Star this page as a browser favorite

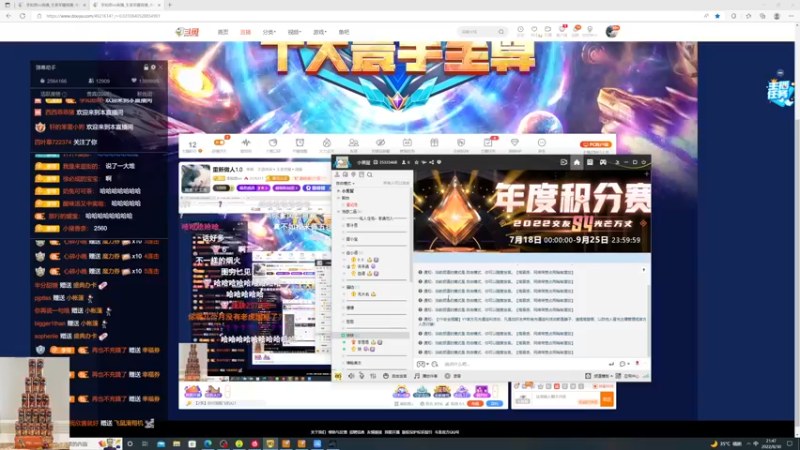point(717,16)
